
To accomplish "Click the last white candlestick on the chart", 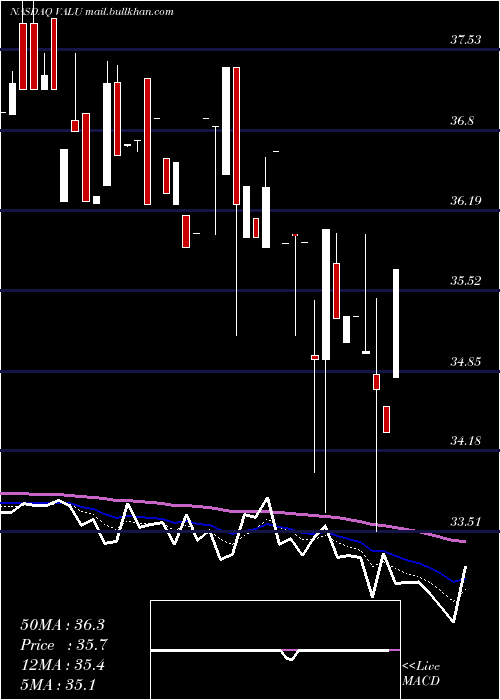I will click(x=396, y=324).
